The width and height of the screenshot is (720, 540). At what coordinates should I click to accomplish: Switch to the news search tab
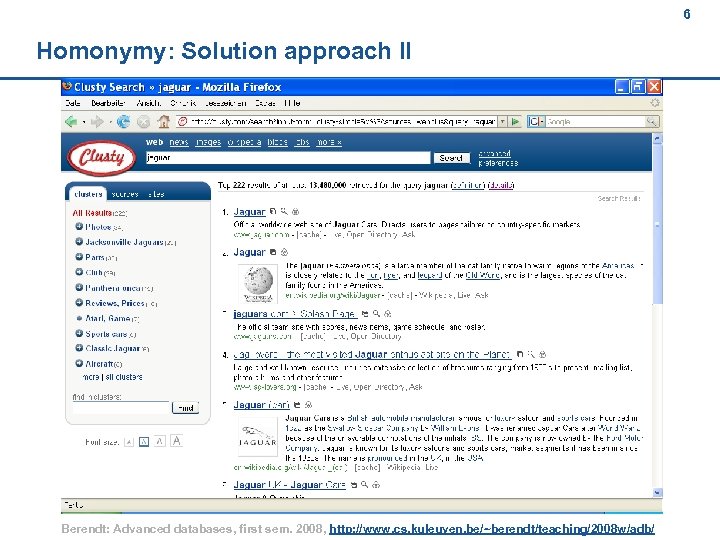click(179, 142)
